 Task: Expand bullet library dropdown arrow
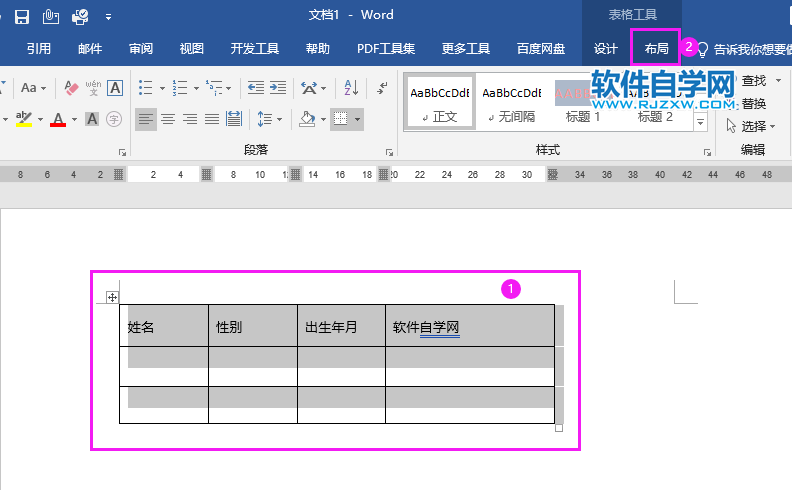pyautogui.click(x=162, y=89)
